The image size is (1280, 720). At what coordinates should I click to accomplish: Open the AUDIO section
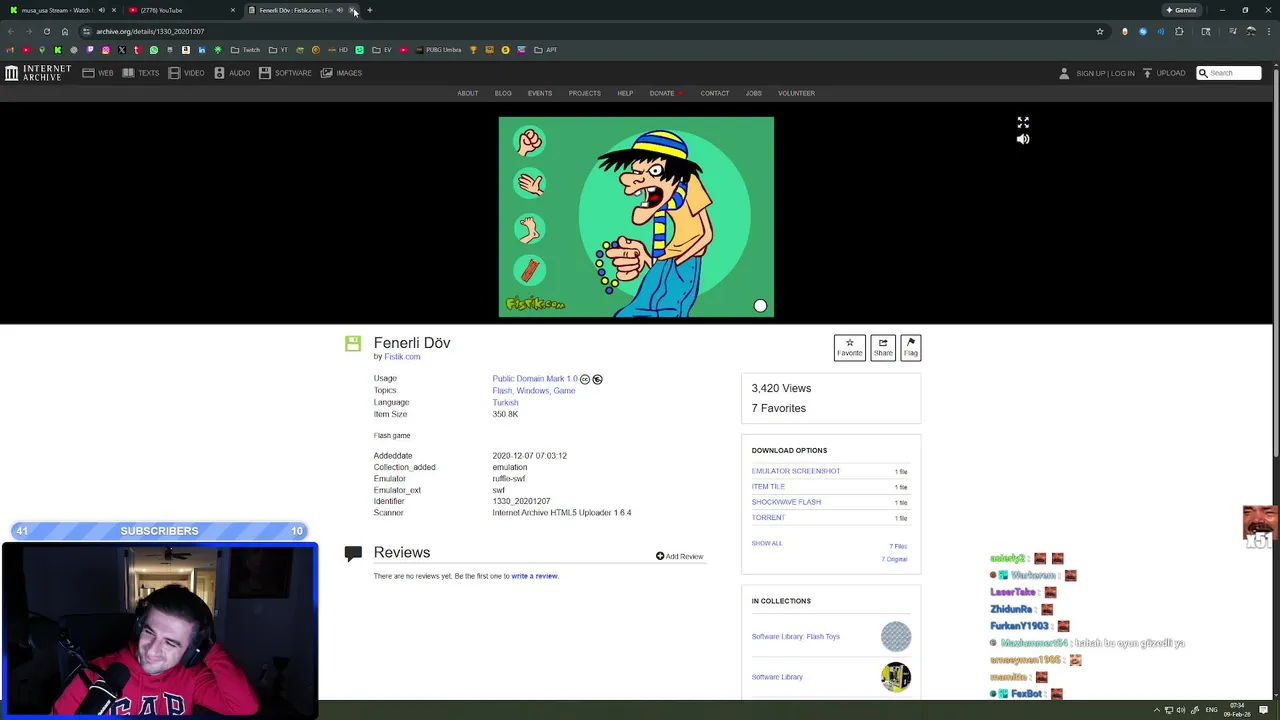click(232, 73)
